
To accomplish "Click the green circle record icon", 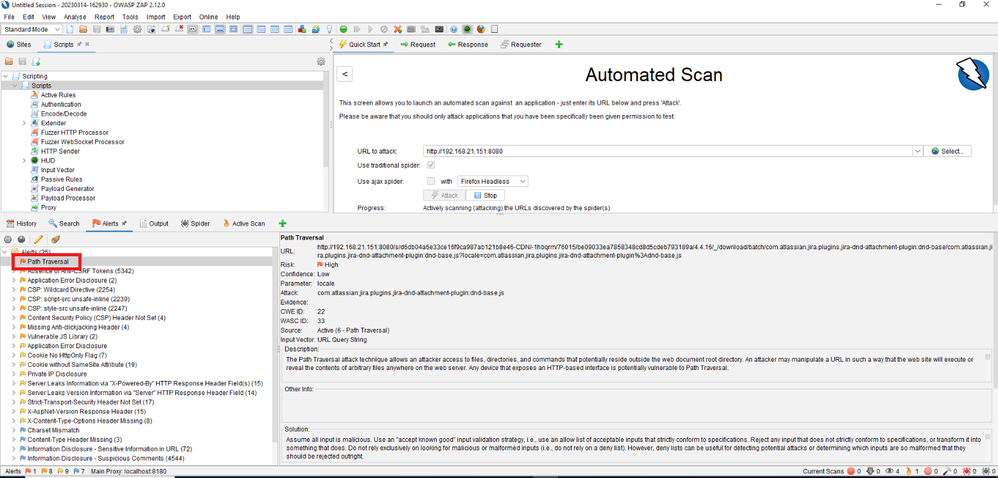I will tap(343, 29).
